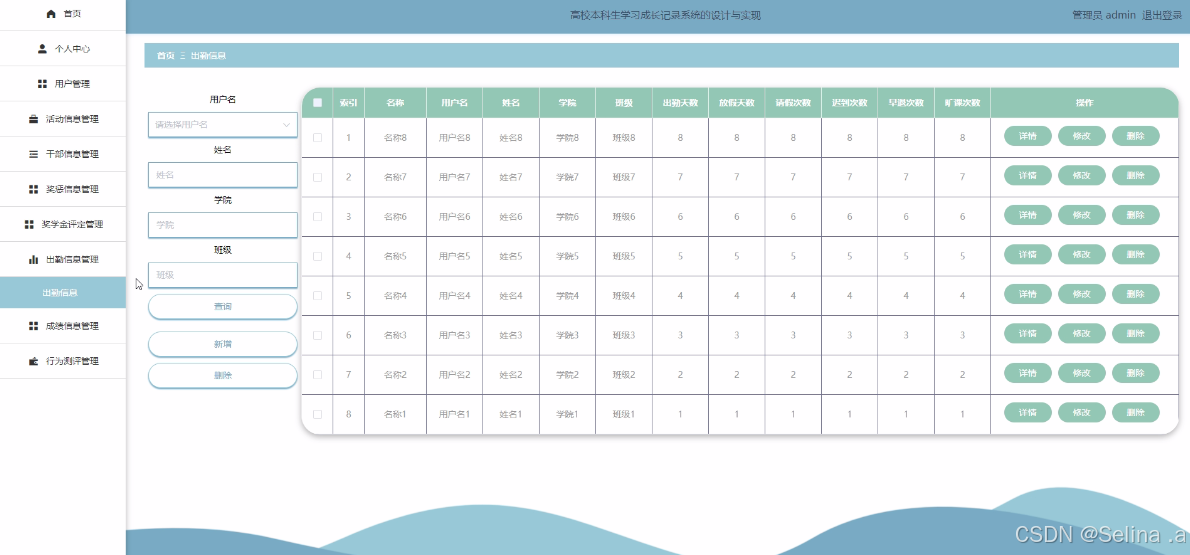This screenshot has height=555, width=1190.
Task: Check the checkbox for row 名称2
Action: point(317,374)
